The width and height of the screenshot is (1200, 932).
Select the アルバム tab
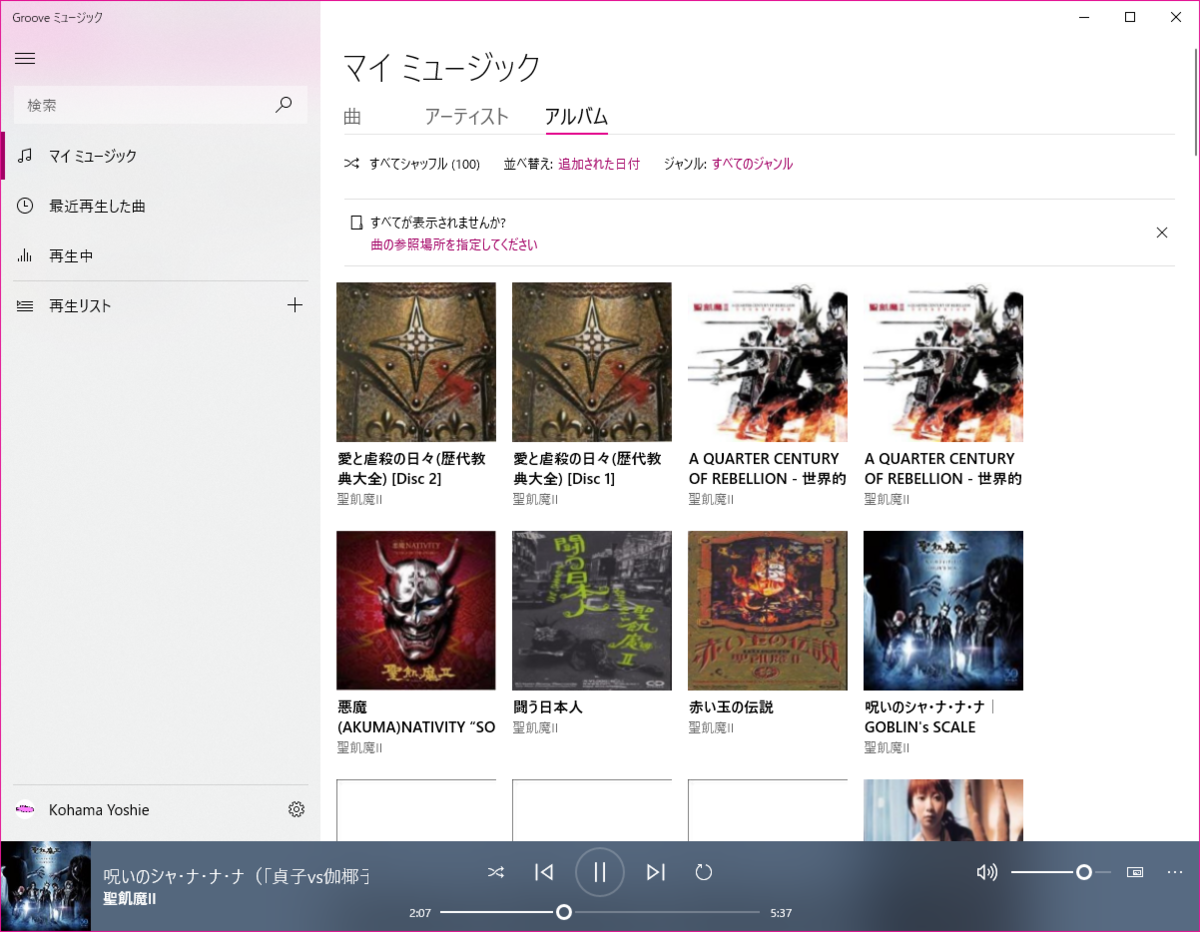[577, 117]
